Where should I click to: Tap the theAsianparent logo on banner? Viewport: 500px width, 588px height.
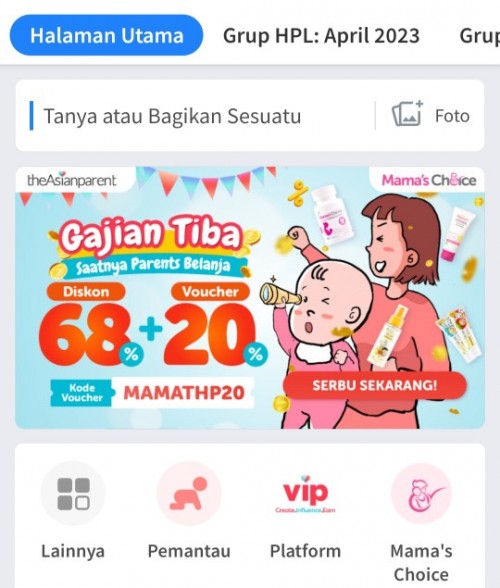click(x=72, y=180)
